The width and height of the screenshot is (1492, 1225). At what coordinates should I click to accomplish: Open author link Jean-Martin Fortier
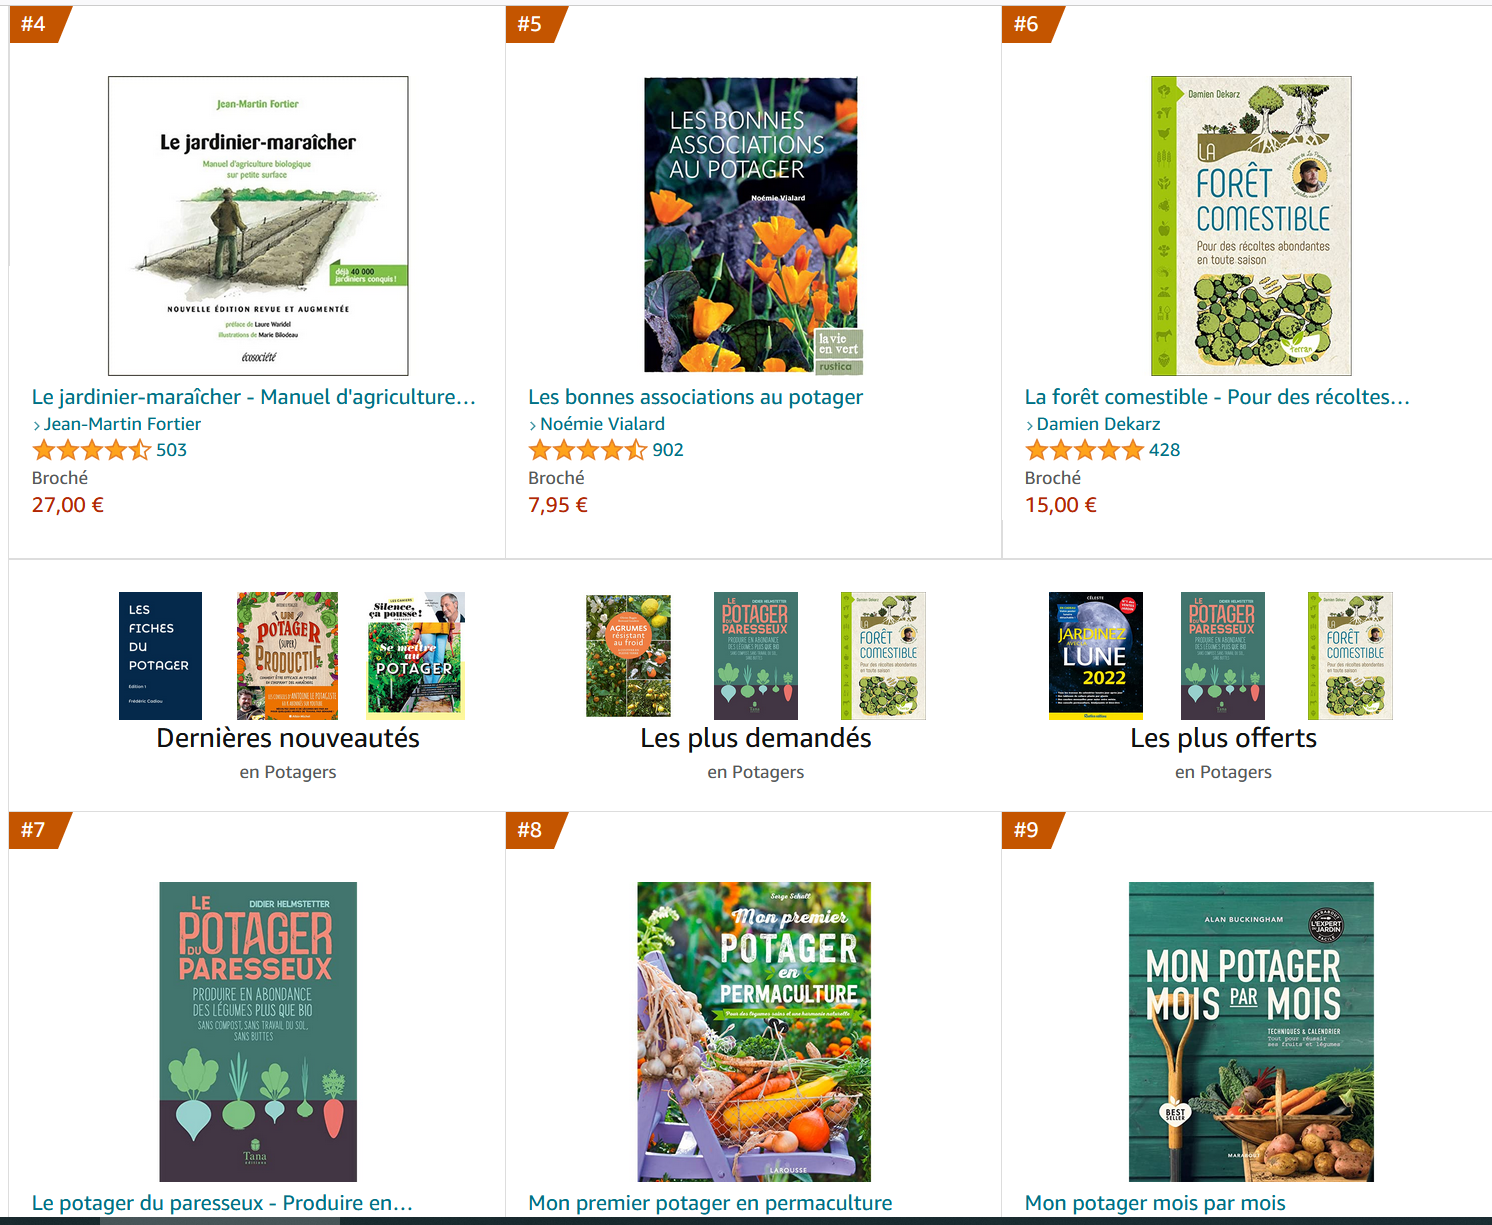point(122,424)
